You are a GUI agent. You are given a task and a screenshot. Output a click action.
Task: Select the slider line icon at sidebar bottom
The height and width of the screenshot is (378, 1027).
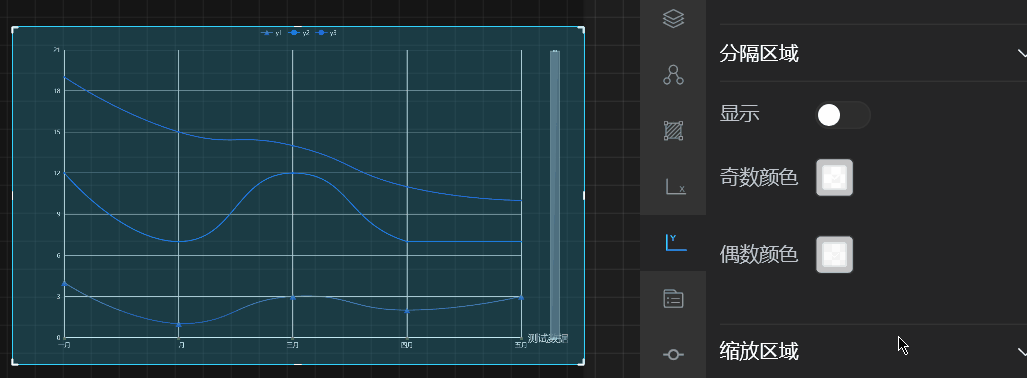pyautogui.click(x=673, y=354)
